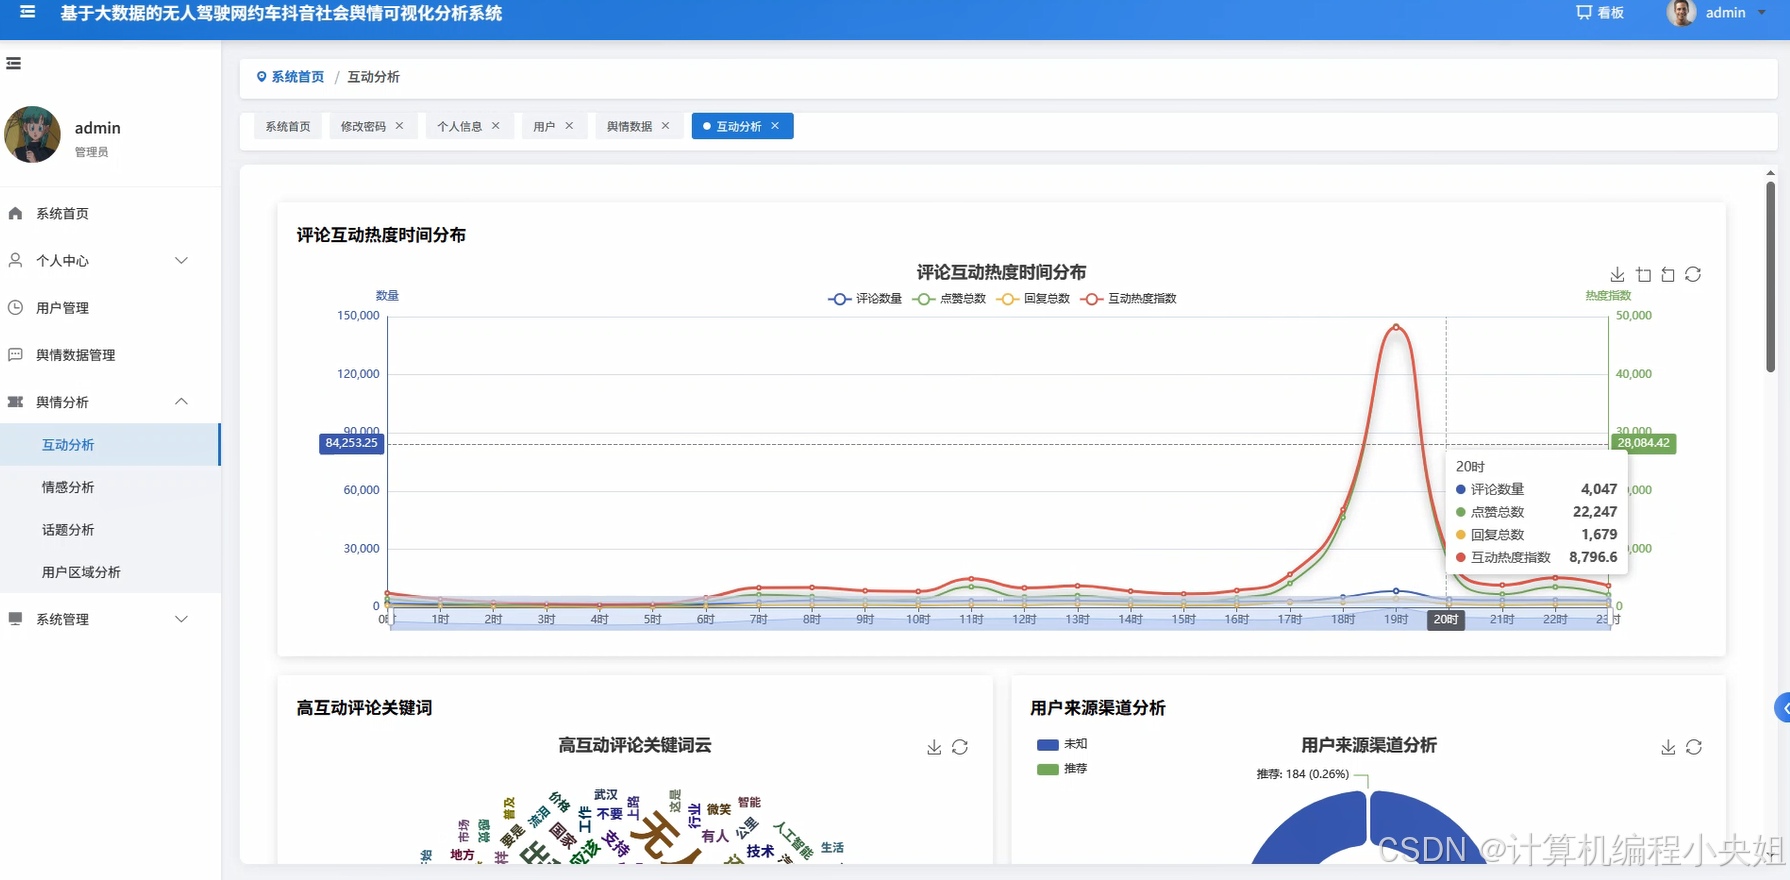This screenshot has height=880, width=1790.
Task: Click the time-range zoom slider under the line chart
Action: click(1000, 620)
